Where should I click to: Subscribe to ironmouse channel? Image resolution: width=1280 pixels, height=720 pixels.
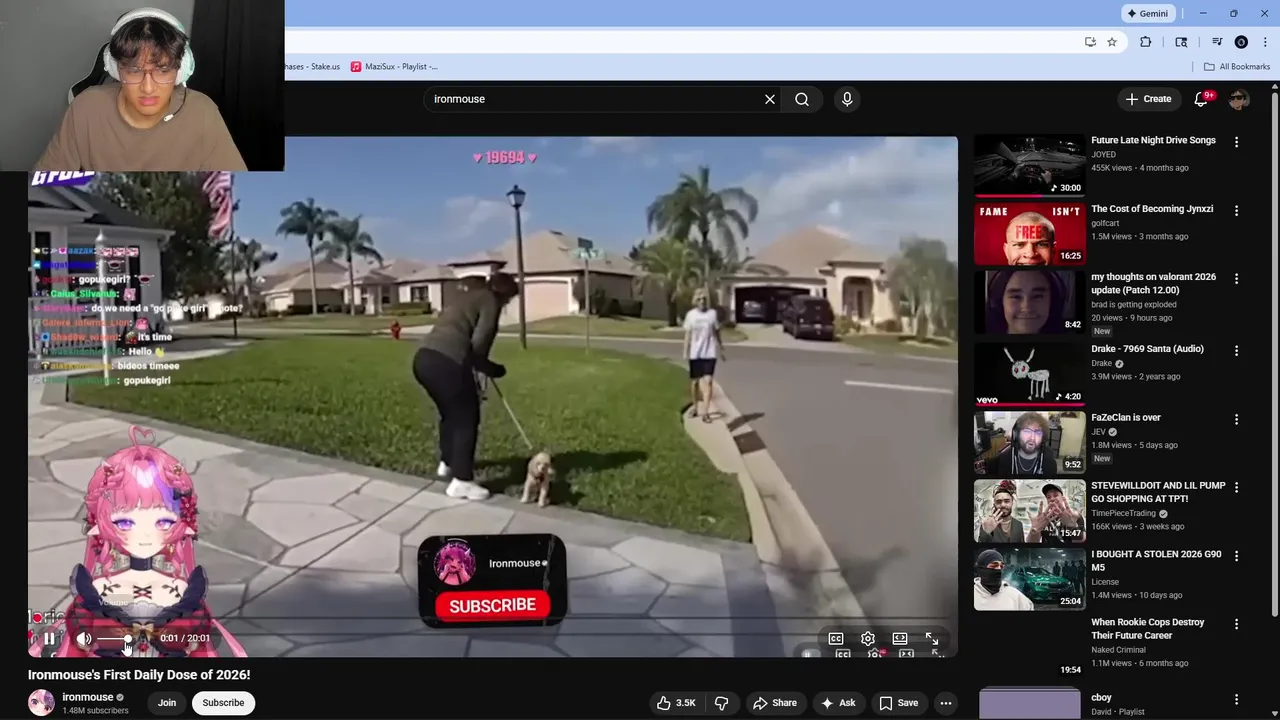pyautogui.click(x=223, y=703)
